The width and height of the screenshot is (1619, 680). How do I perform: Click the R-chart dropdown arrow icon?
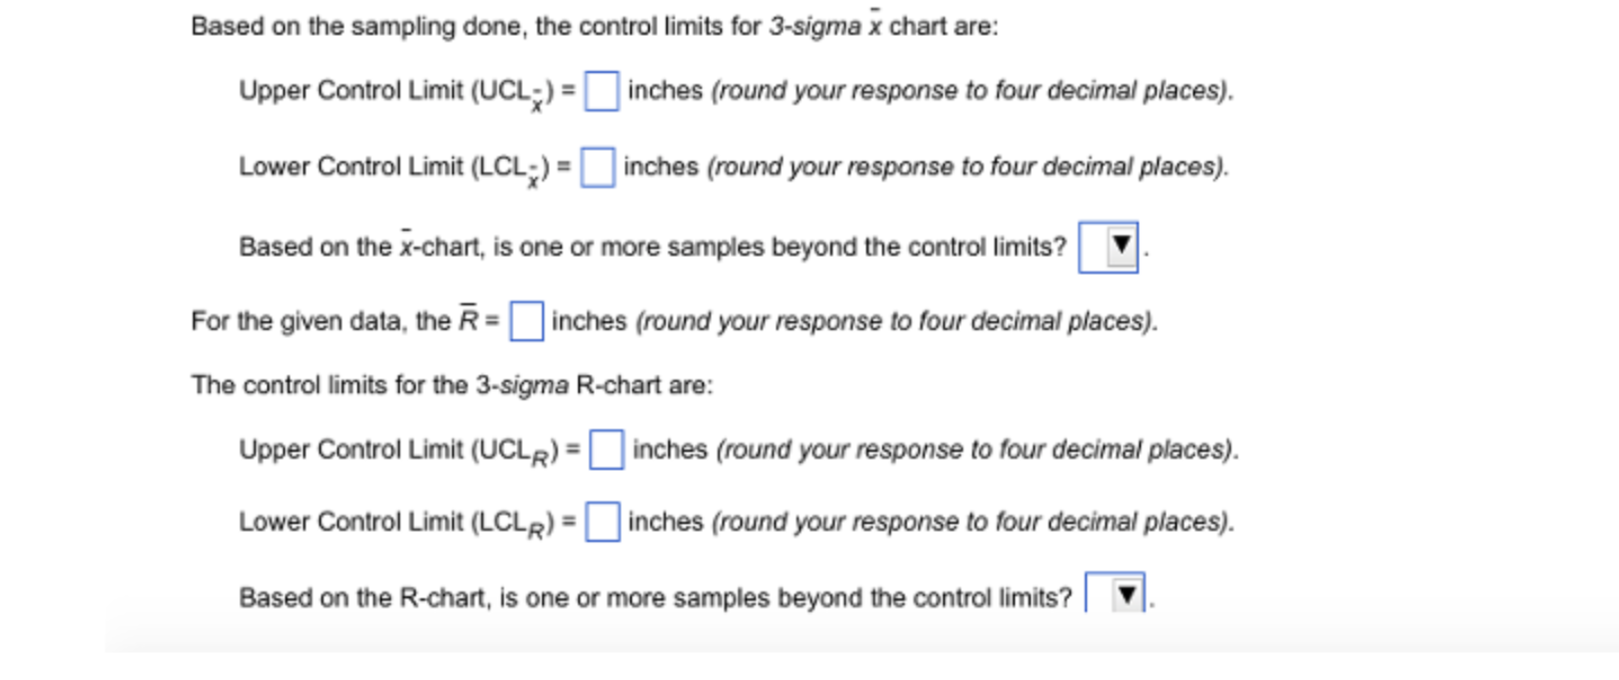(x=1126, y=597)
